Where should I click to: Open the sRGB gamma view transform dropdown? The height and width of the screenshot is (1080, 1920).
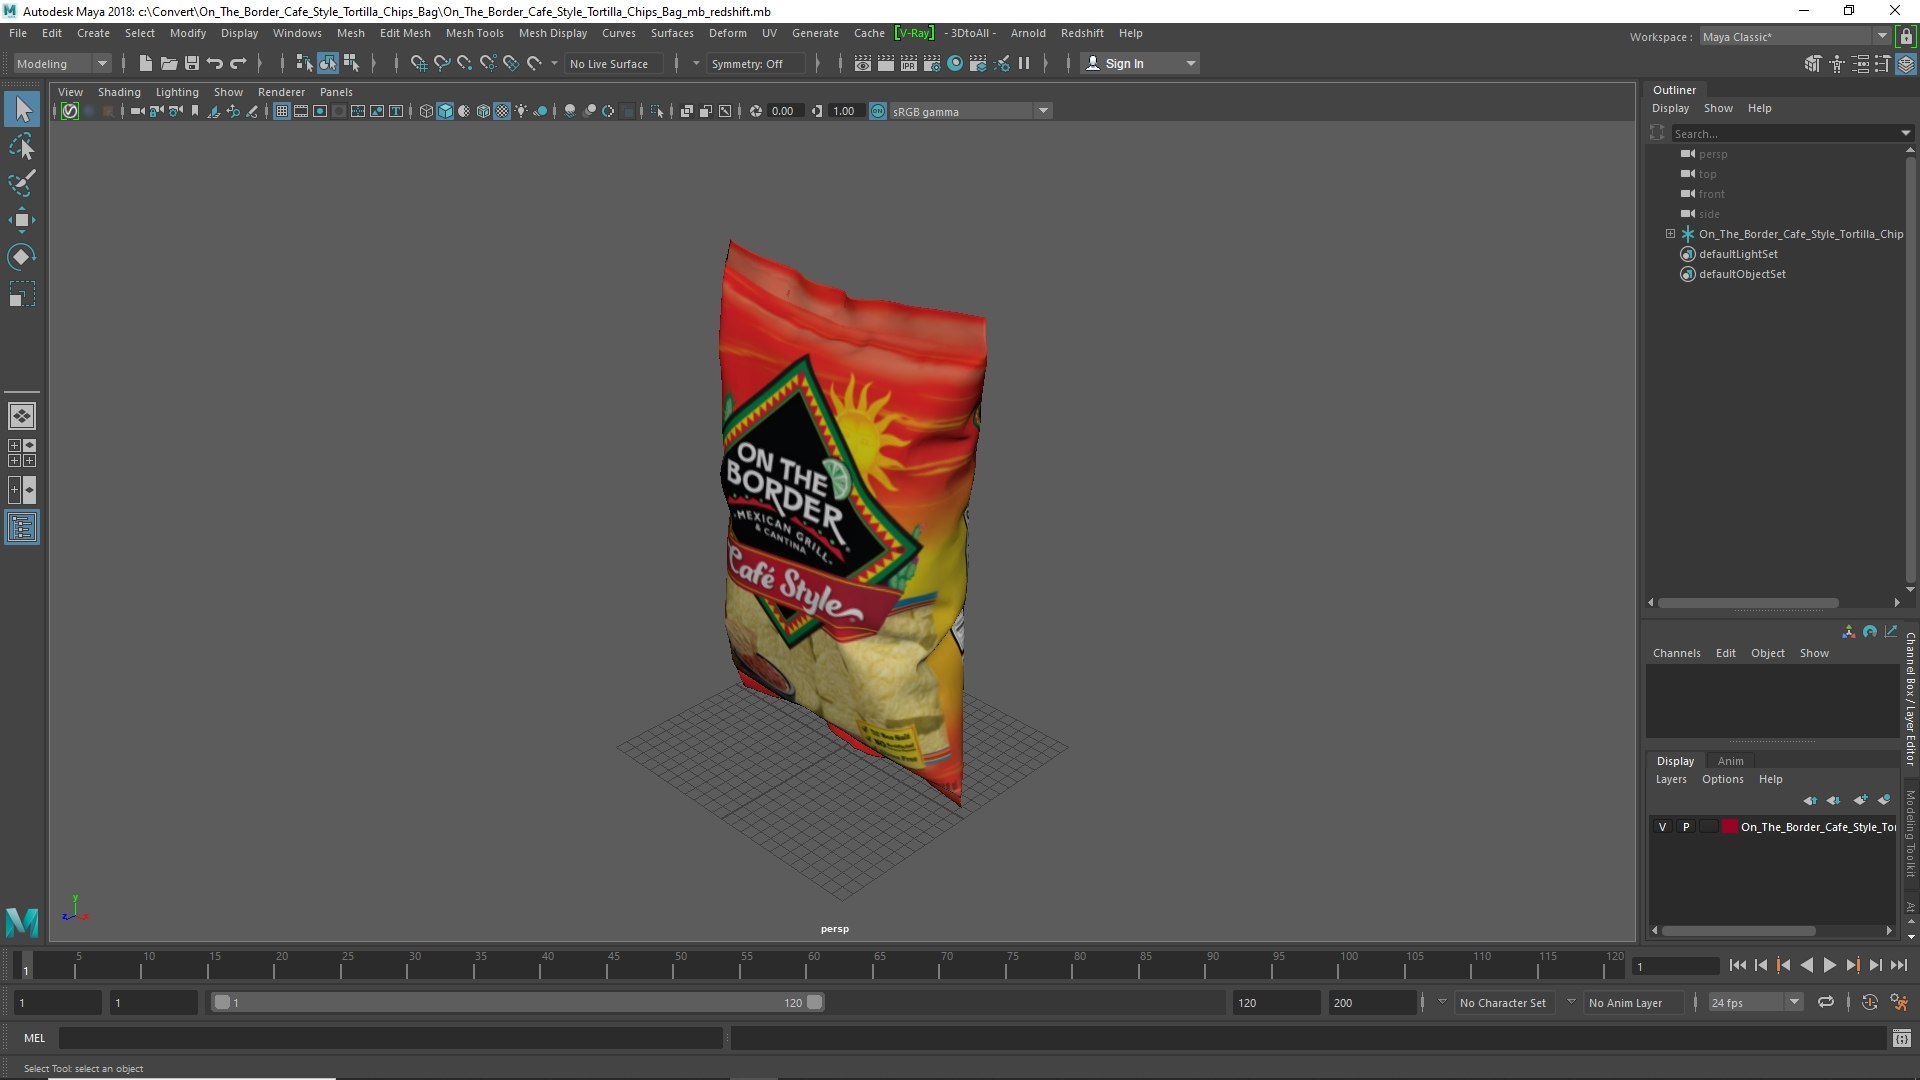pyautogui.click(x=970, y=111)
